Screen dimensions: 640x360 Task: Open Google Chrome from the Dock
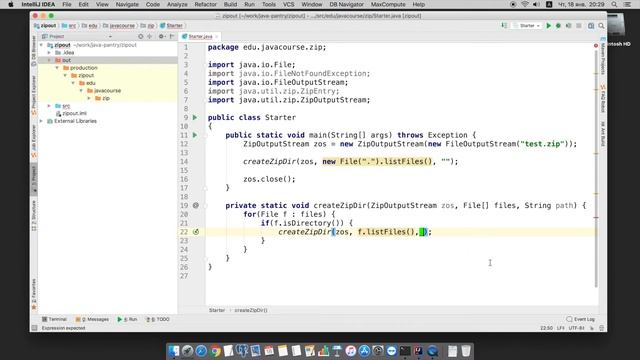click(215, 351)
